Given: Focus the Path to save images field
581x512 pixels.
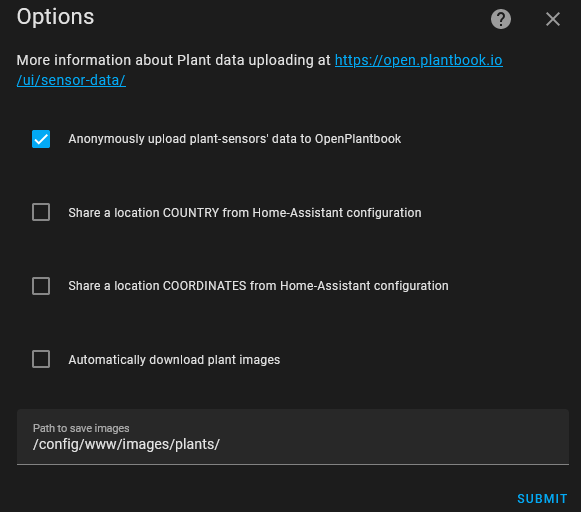Looking at the screenshot, I should click(x=293, y=437).
